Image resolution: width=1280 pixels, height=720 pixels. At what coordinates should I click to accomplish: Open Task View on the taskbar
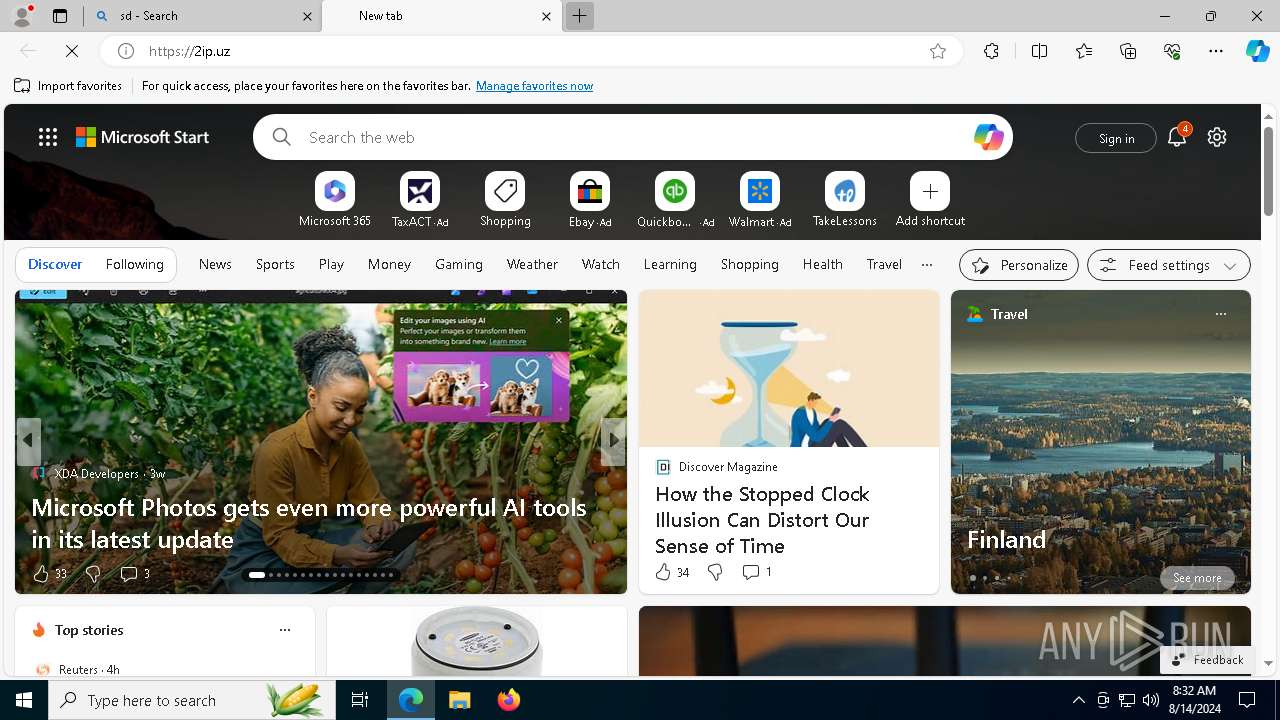tap(360, 700)
